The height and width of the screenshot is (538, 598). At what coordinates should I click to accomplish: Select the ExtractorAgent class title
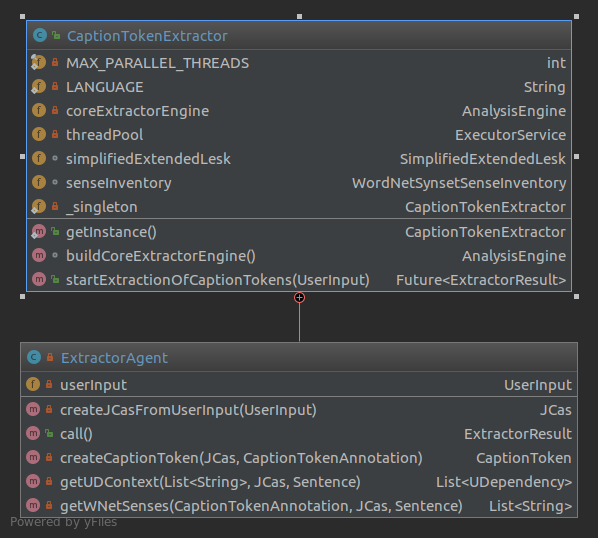tap(114, 358)
